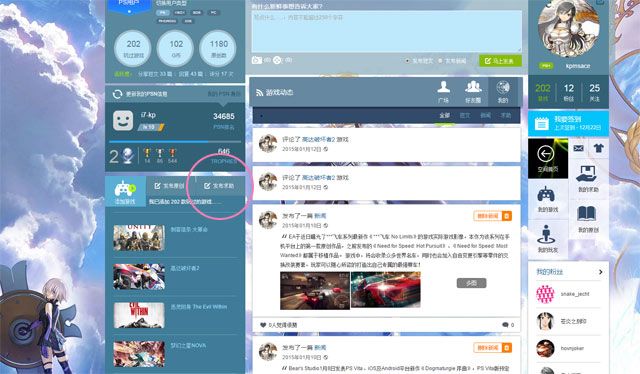Click the green publish now button

point(500,61)
